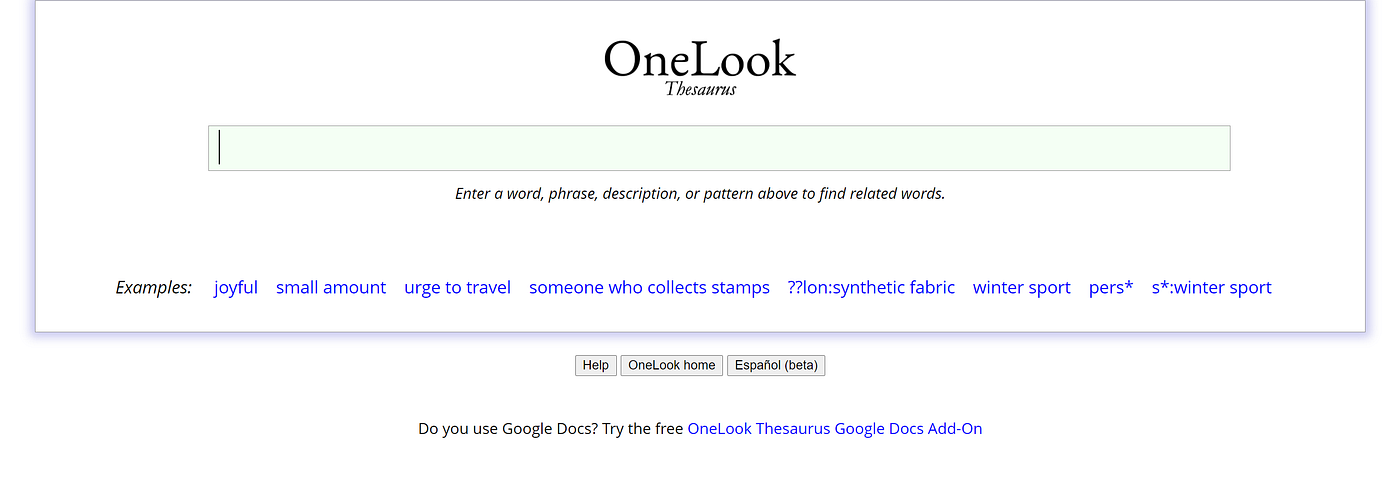The width and height of the screenshot is (1400, 501).
Task: Click the OneLook logo heading
Action: tap(700, 60)
